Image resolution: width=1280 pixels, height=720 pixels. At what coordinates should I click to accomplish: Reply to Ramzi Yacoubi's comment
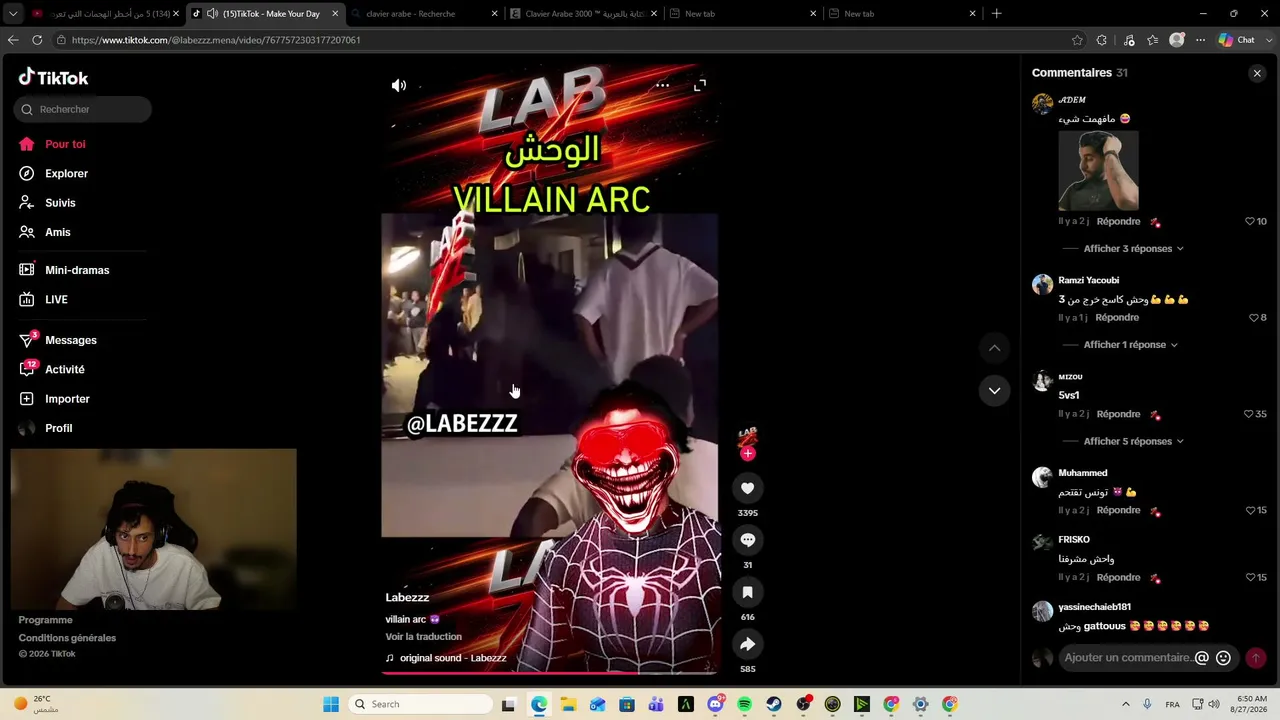(1117, 318)
